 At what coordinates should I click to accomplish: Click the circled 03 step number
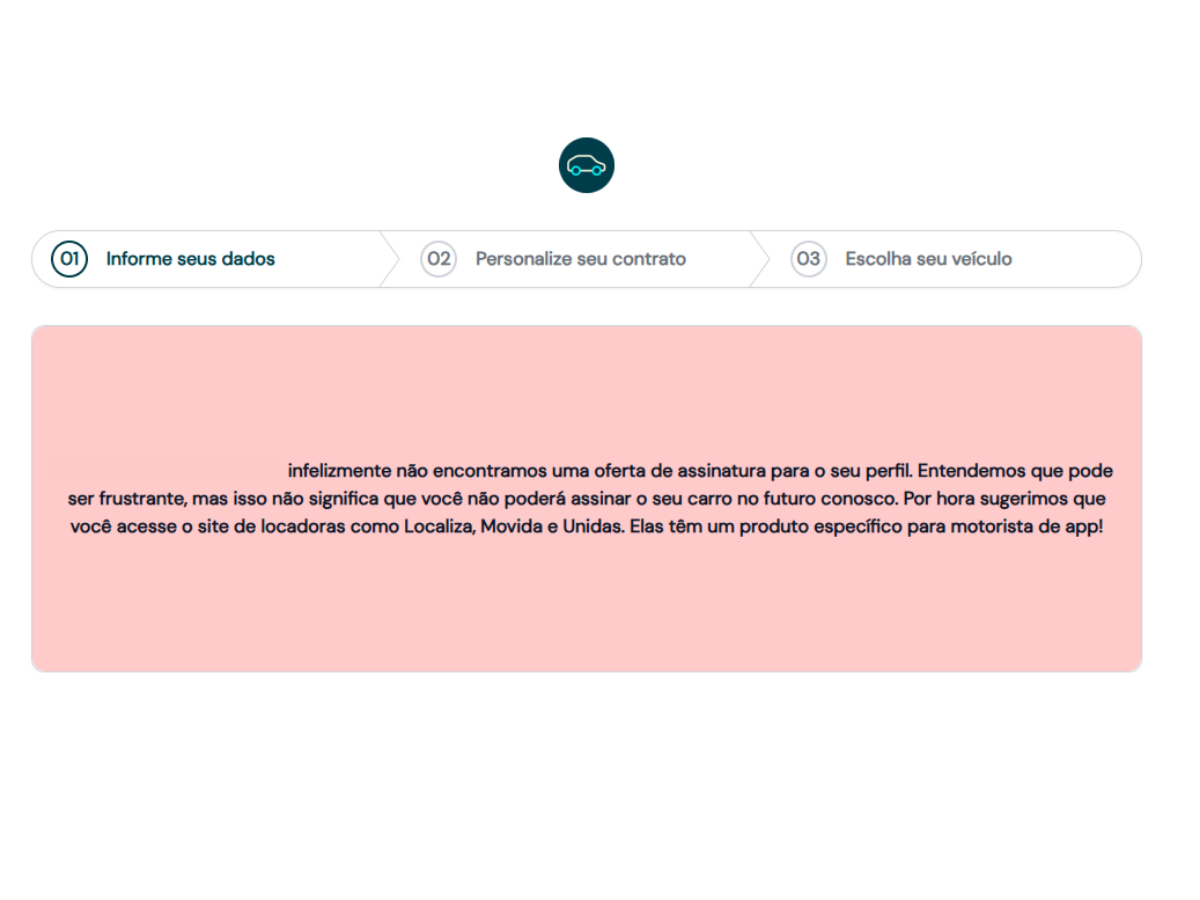[x=808, y=259]
